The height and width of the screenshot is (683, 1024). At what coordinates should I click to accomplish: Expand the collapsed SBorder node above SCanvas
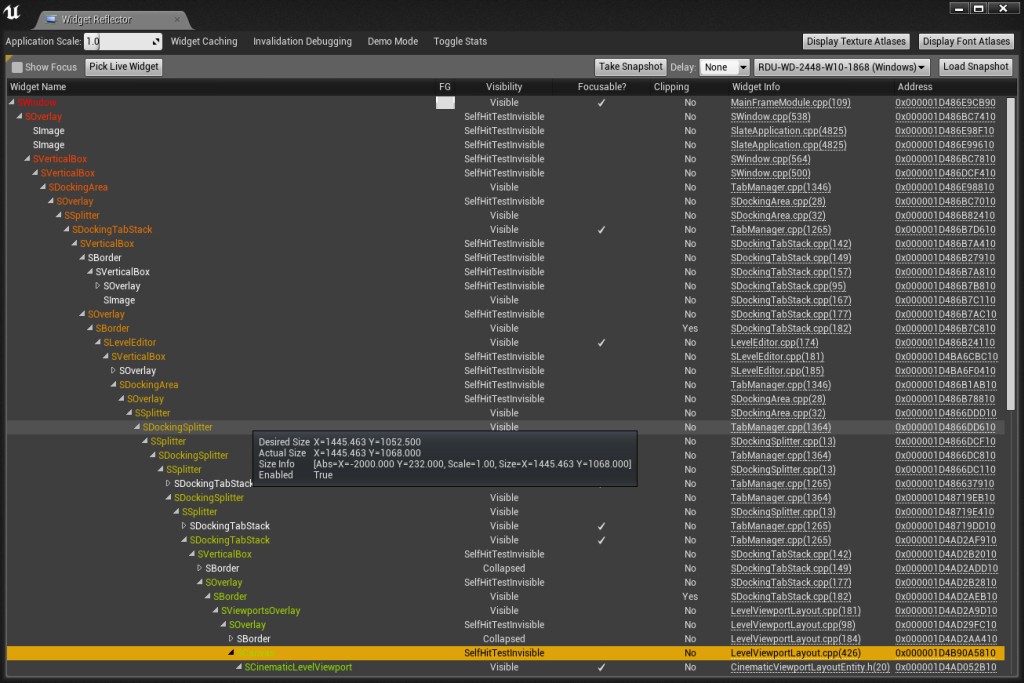(231, 638)
